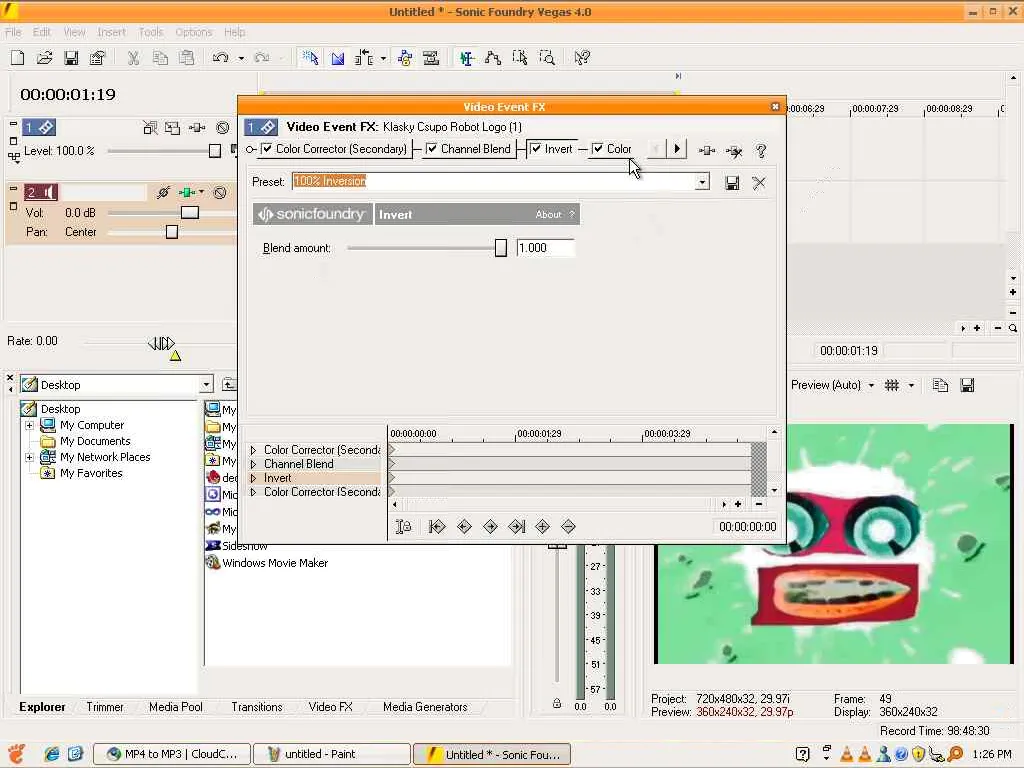This screenshot has width=1024, height=768.
Task: Toggle Automatic Crossfades toolbar icon
Action: pos(338,58)
